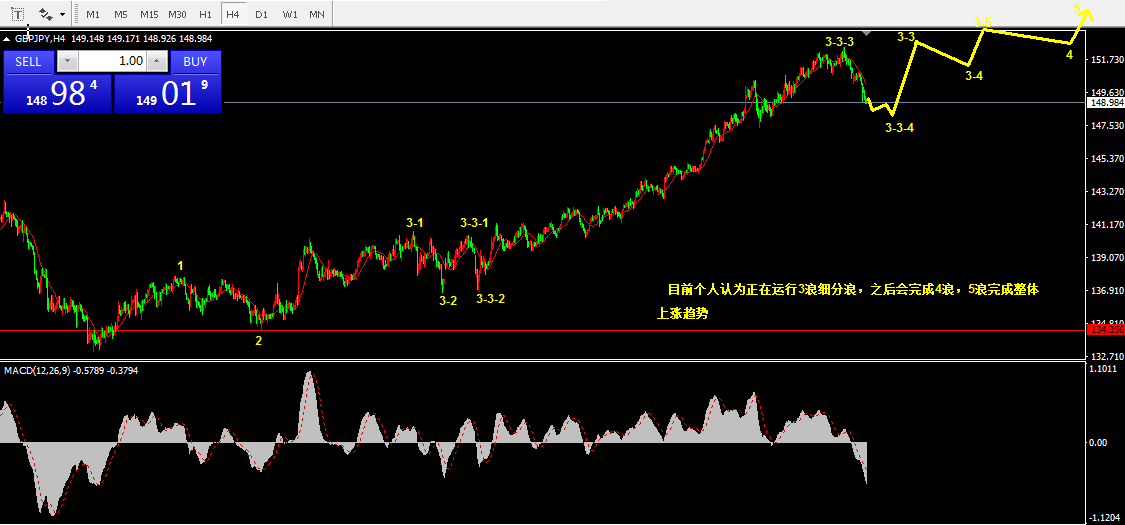Select the yellow '3-4' wave label

tap(974, 75)
